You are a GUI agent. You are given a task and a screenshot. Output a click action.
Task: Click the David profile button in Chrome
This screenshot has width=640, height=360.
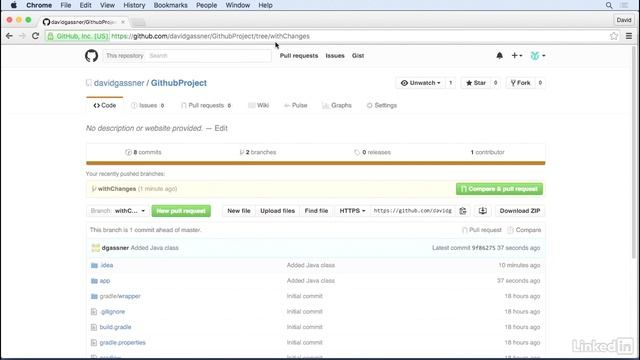point(624,20)
